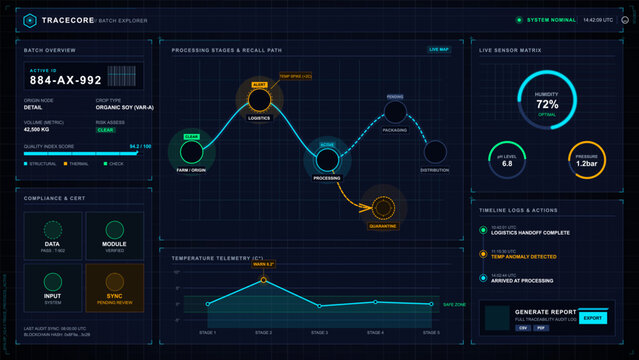Open the Input system compliance tile
This screenshot has width=639, height=360.
(53, 288)
